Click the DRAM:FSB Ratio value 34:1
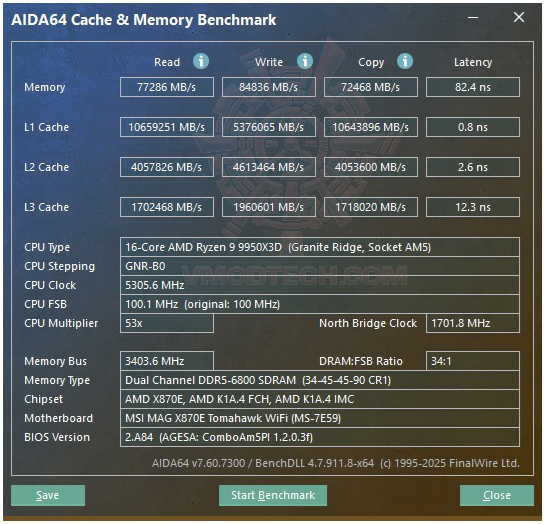Image resolution: width=544 pixels, height=524 pixels. (473, 361)
